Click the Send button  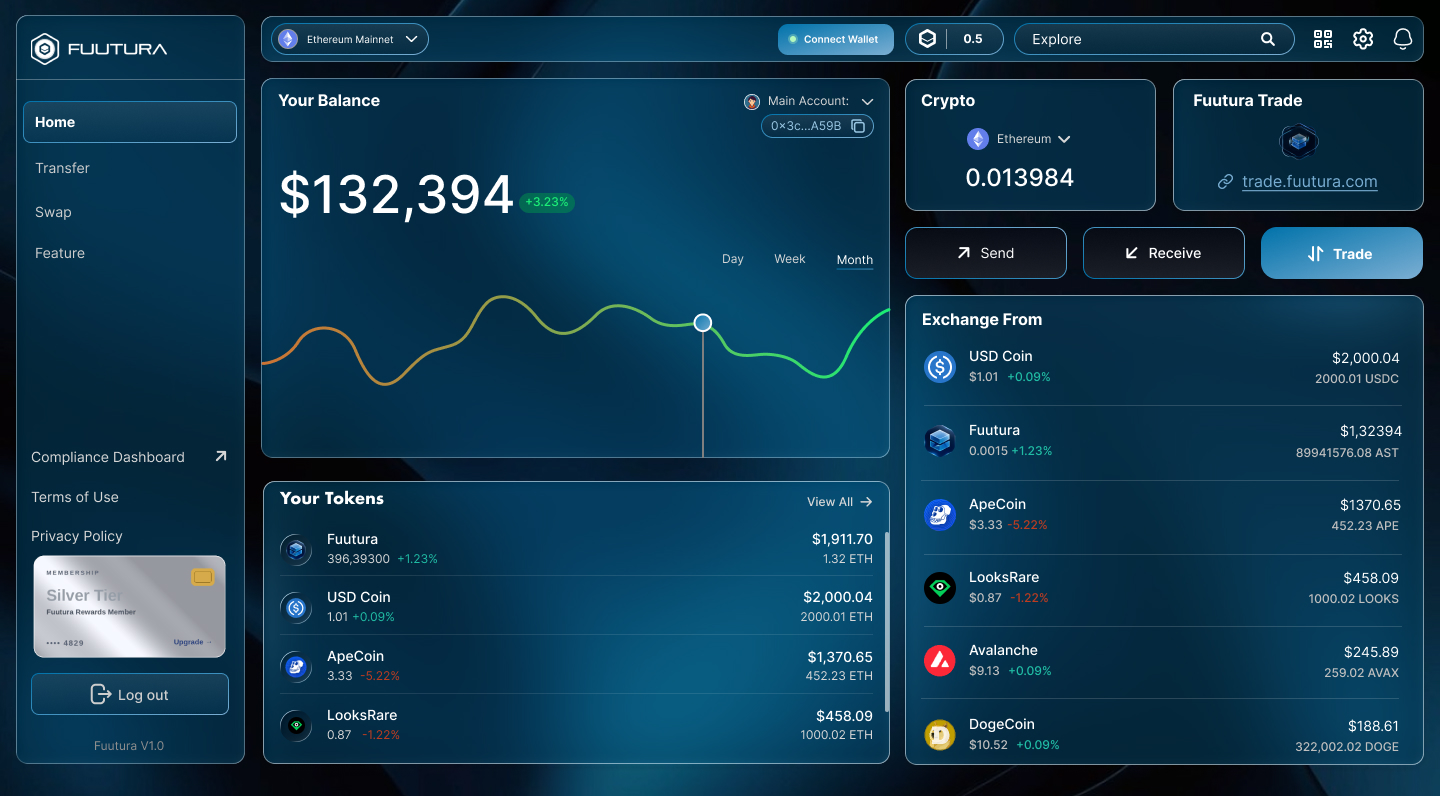click(x=986, y=253)
